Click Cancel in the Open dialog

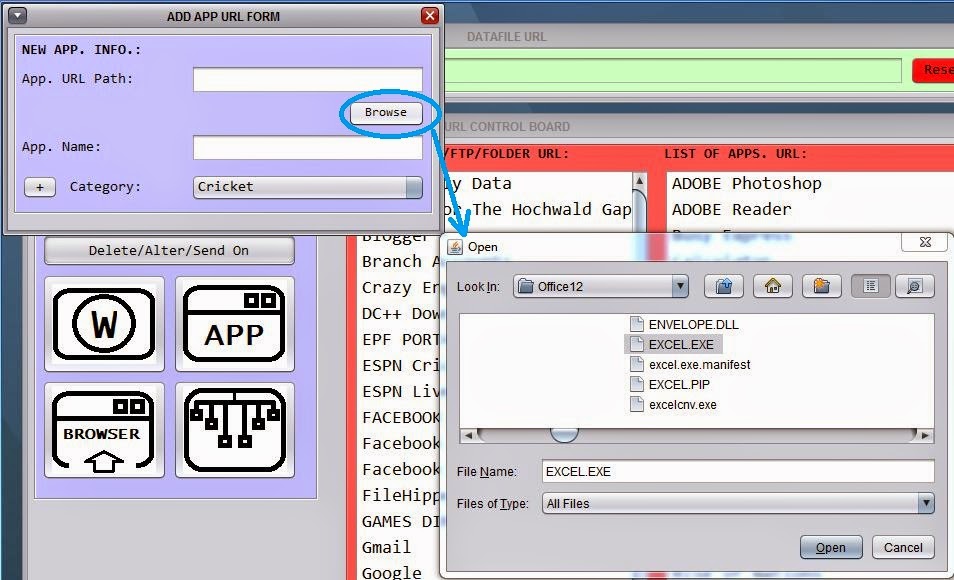903,548
